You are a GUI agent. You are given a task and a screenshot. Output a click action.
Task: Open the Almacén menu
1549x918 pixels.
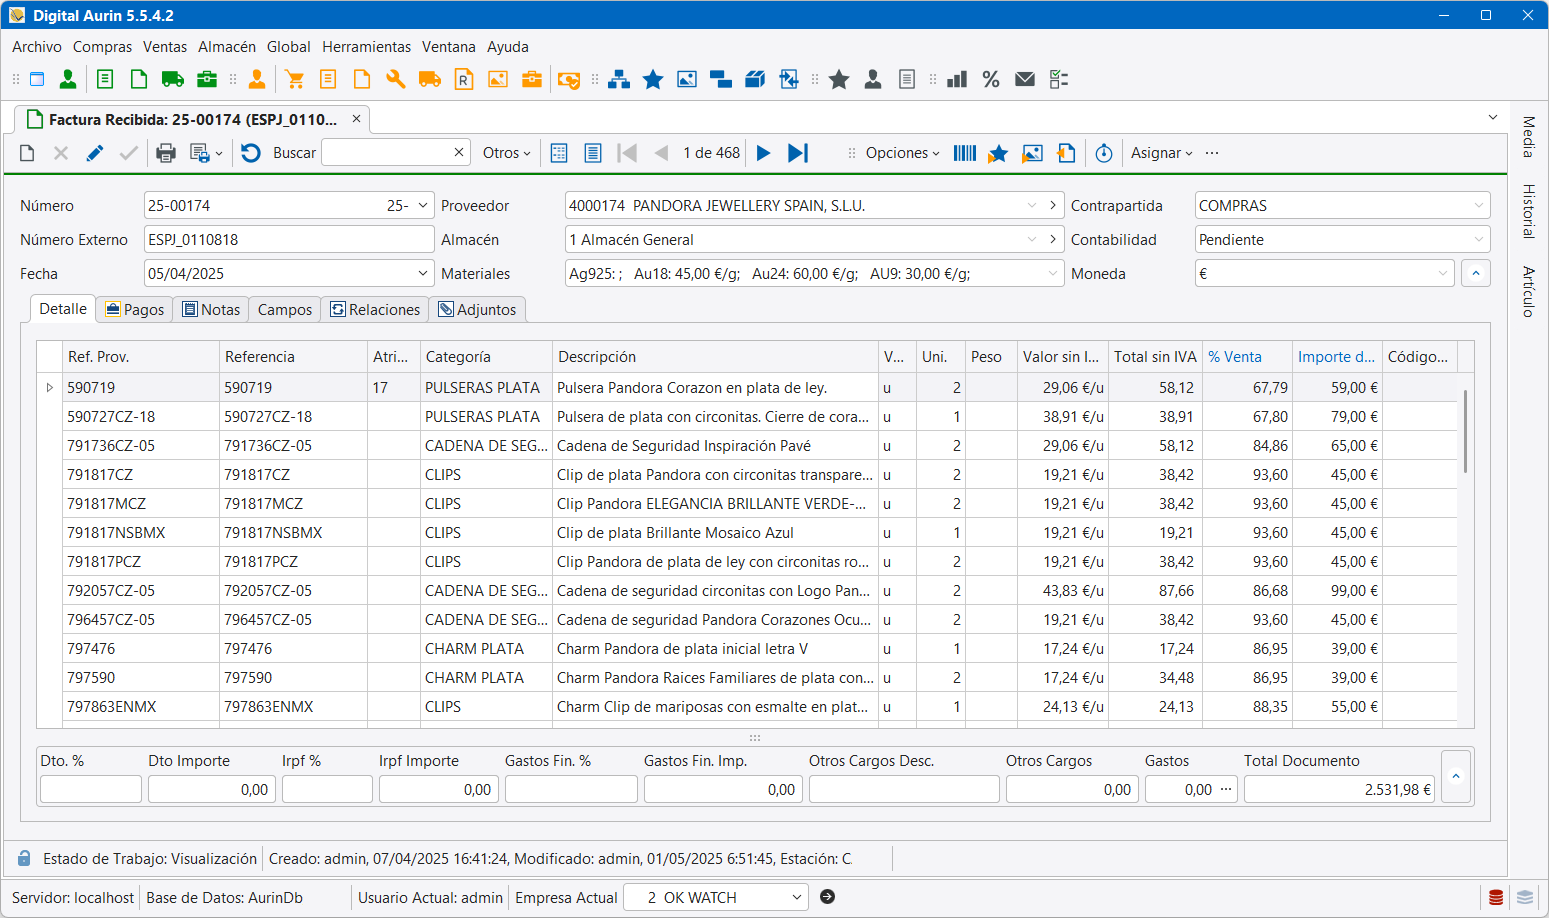click(x=227, y=47)
